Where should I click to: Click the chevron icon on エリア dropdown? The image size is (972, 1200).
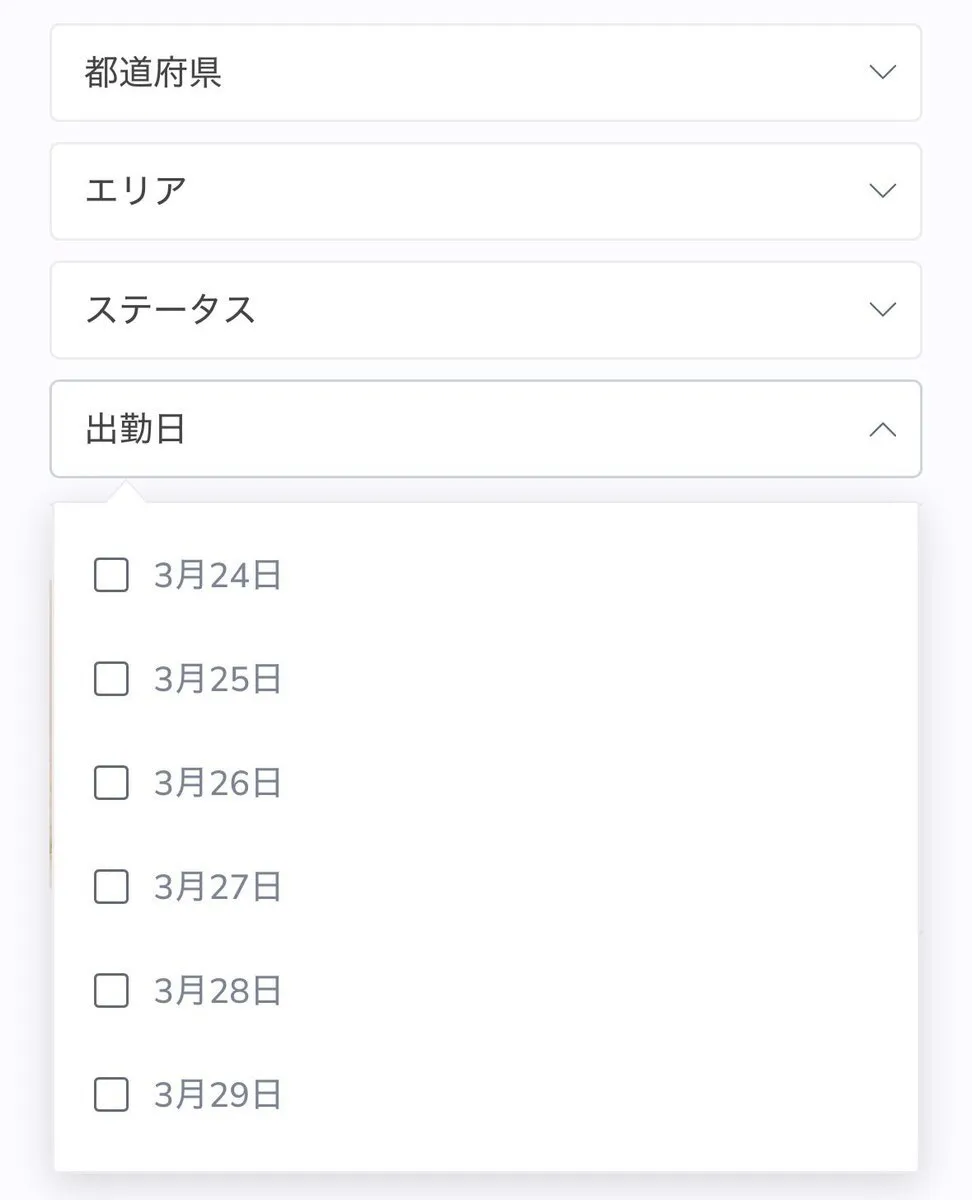[882, 191]
